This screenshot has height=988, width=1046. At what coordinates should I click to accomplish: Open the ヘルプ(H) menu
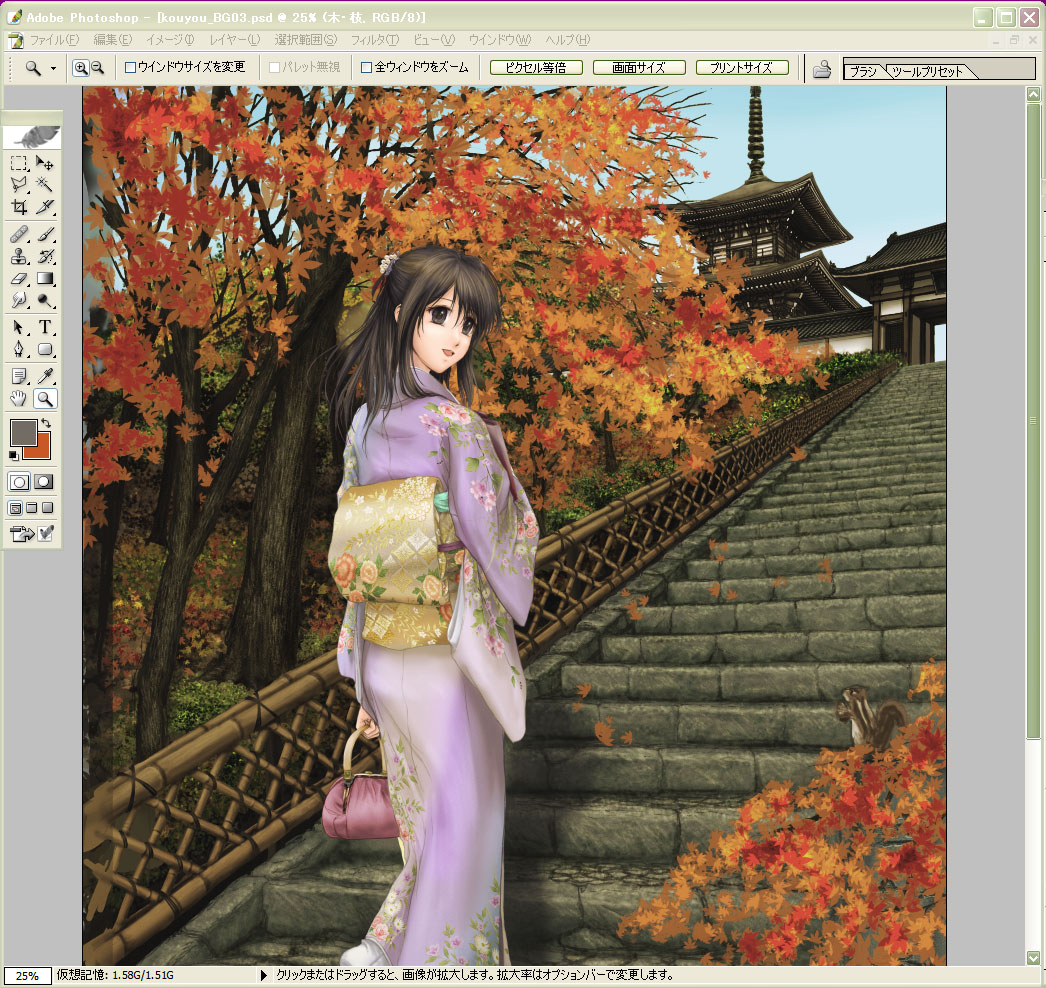coord(567,40)
